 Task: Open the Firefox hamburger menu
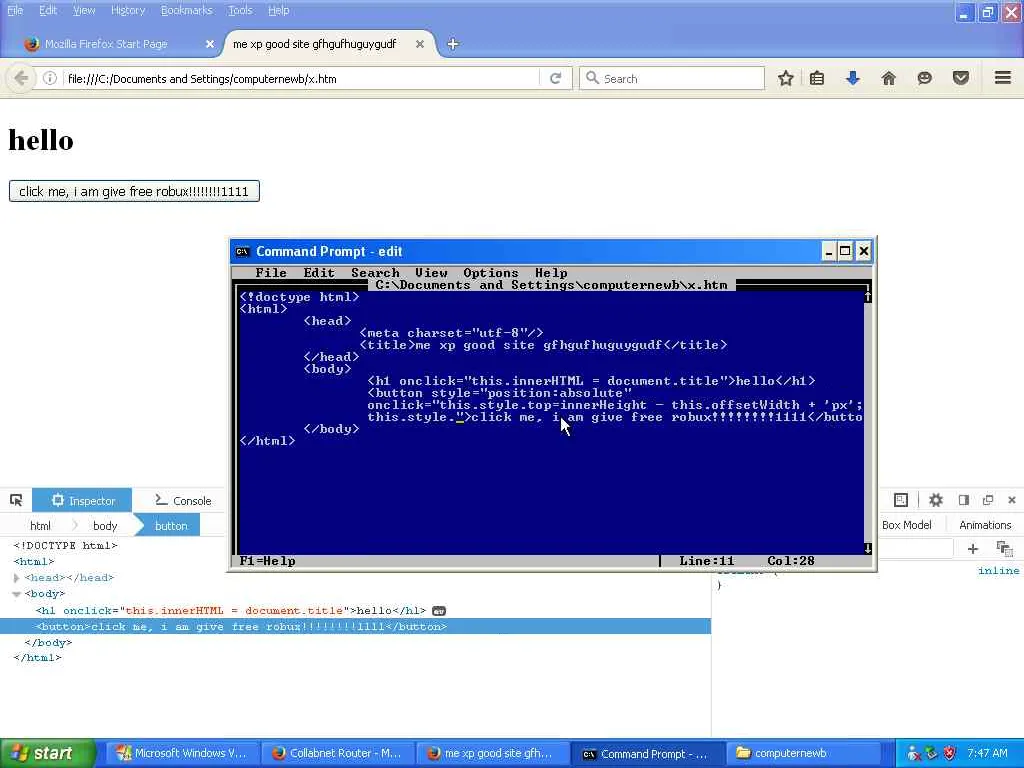pos(1003,78)
